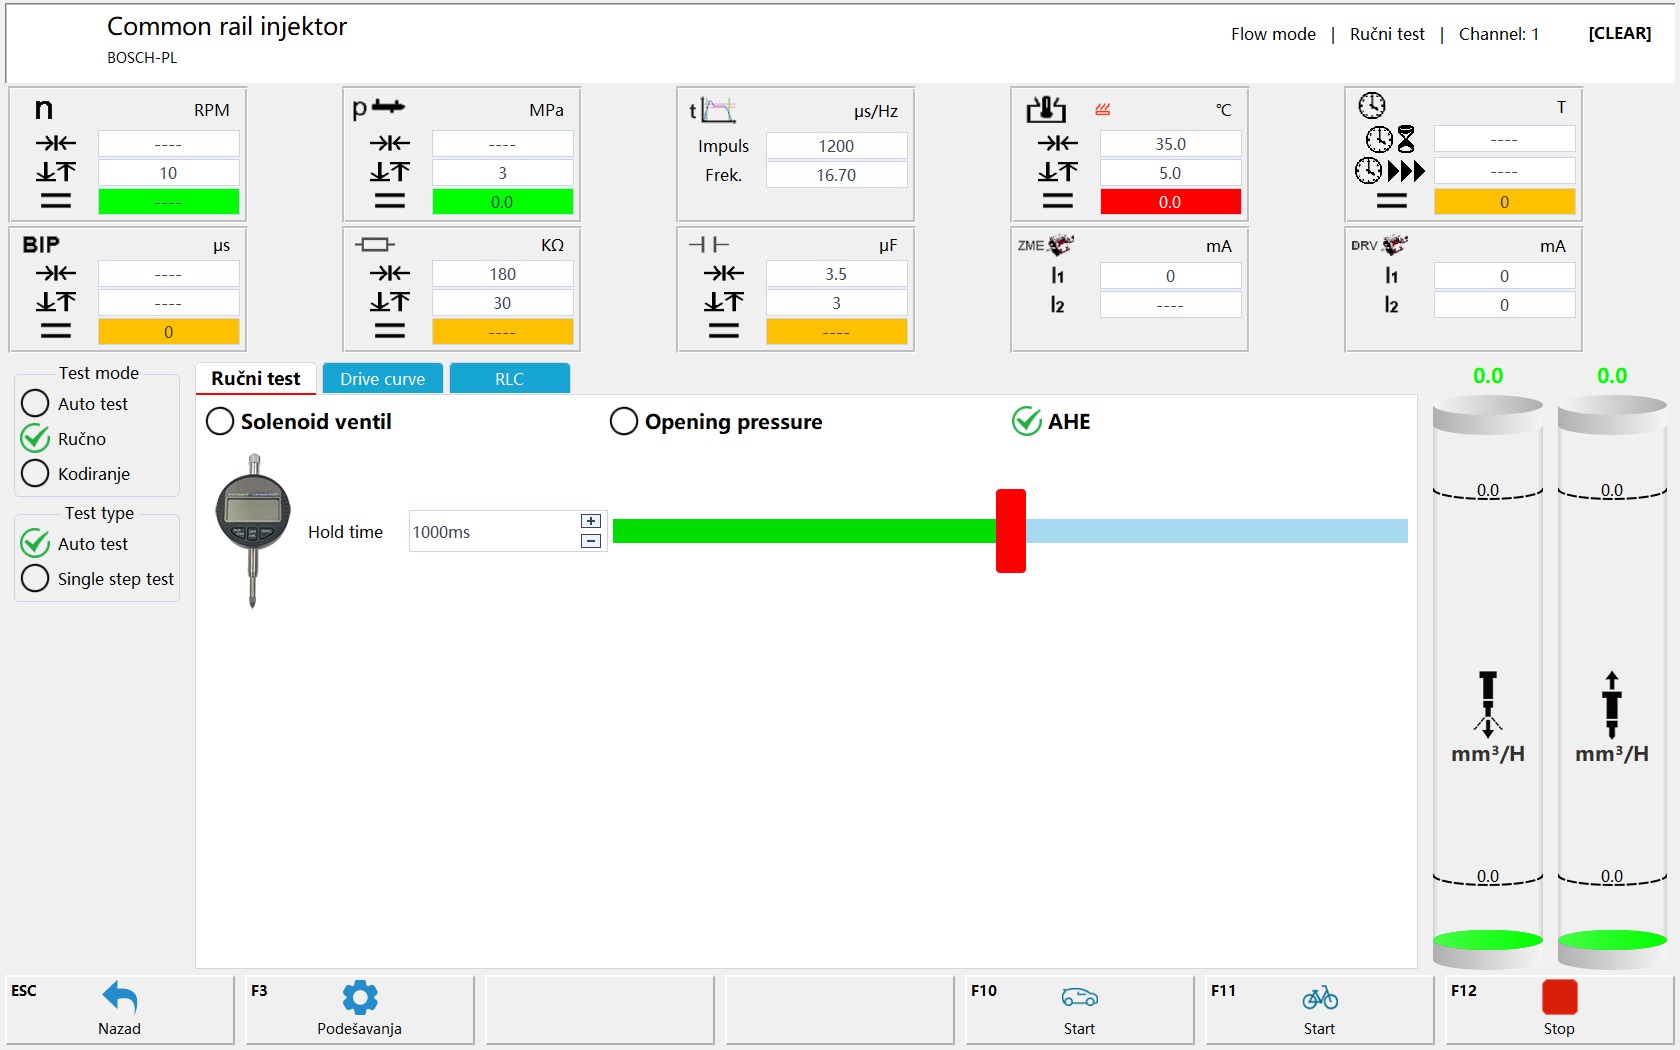Click the digital dial gauge icon

[253, 528]
